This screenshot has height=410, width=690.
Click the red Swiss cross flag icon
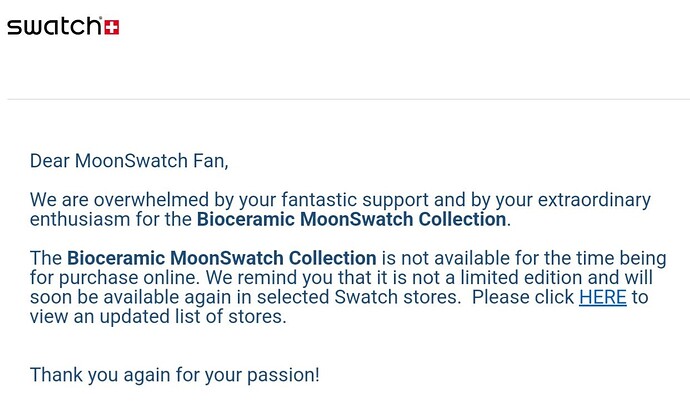pyautogui.click(x=111, y=27)
